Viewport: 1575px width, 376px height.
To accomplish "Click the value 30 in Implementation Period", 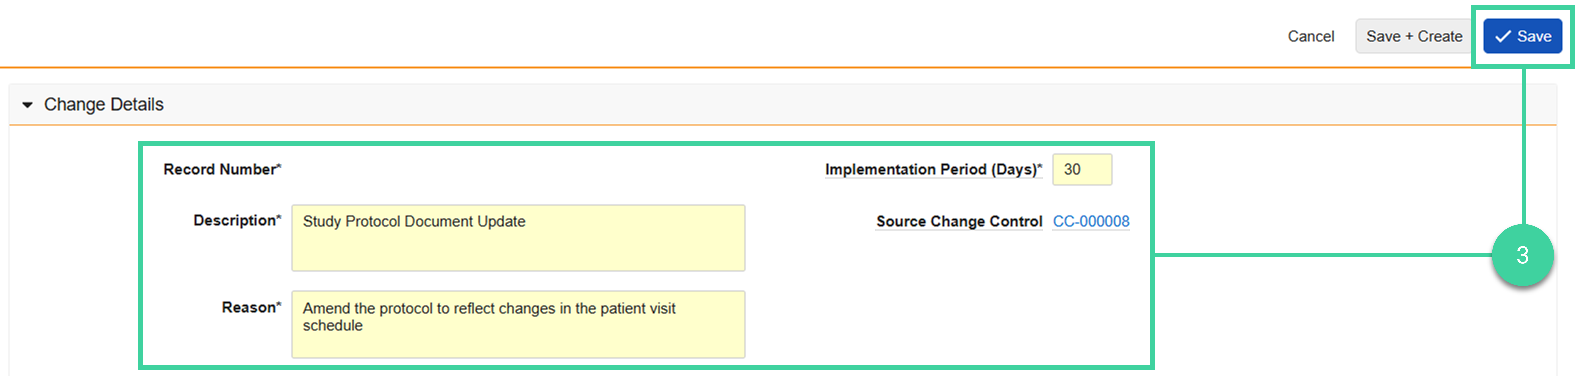I will (x=1072, y=169).
